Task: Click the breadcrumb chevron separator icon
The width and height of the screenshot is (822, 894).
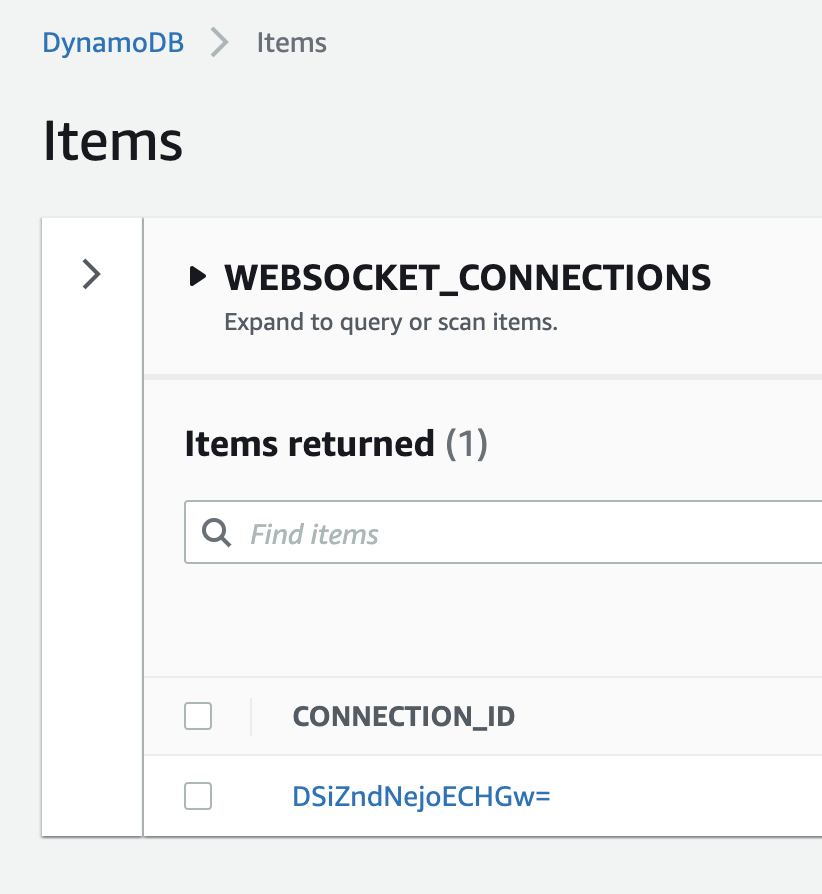Action: (x=219, y=43)
